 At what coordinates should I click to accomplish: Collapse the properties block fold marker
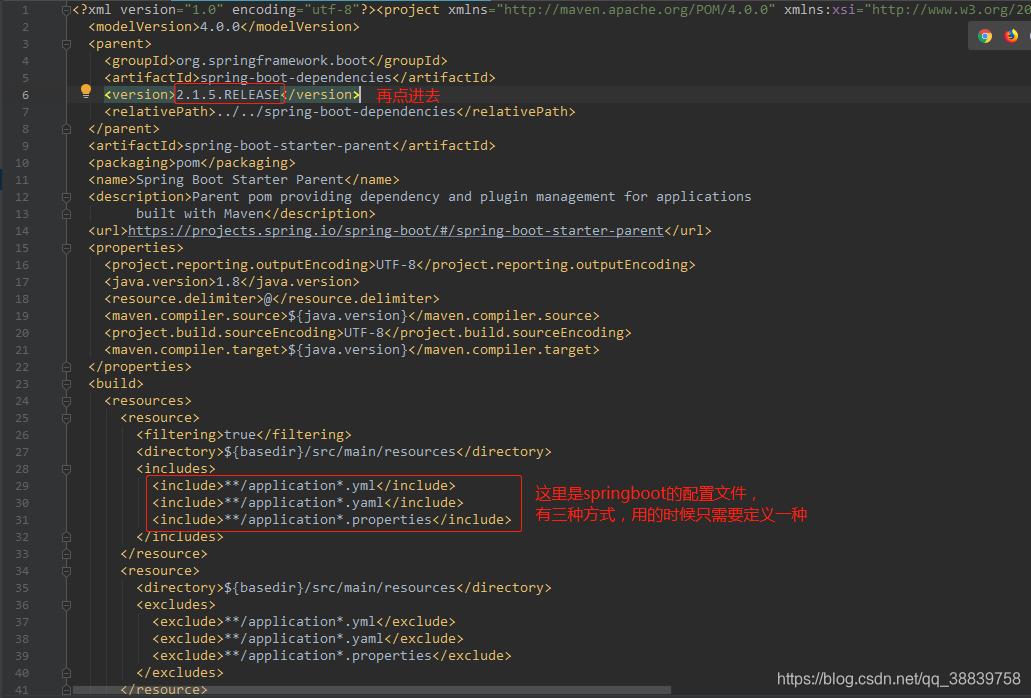pos(66,248)
